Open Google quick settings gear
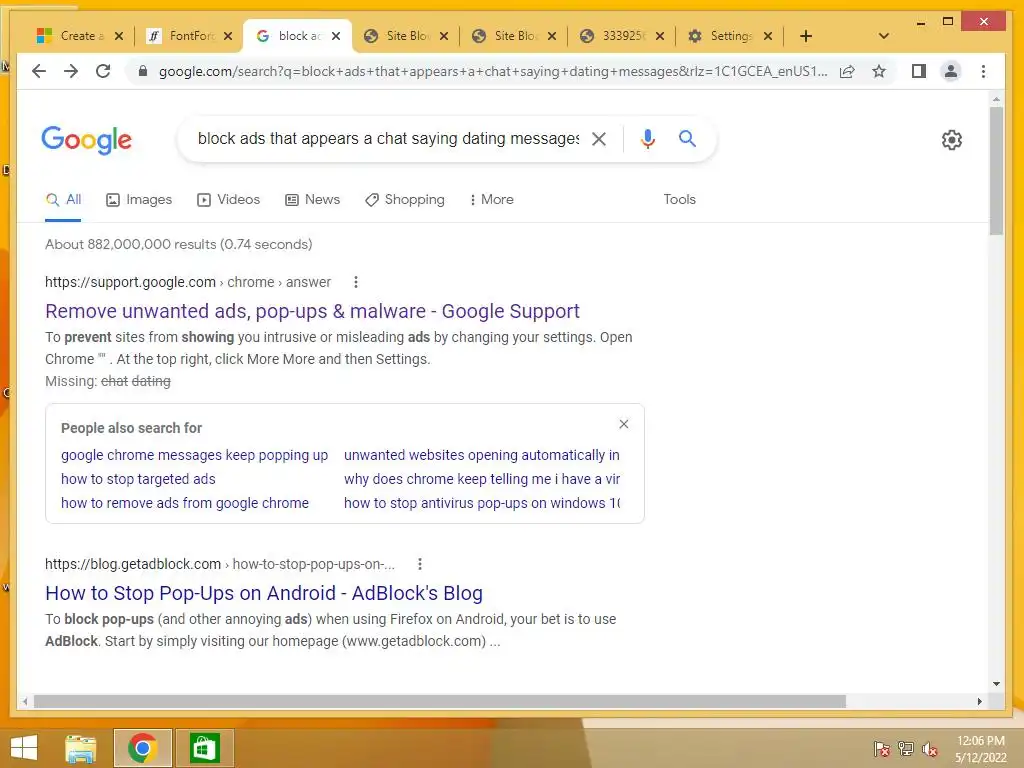Viewport: 1024px width, 768px height. [952, 139]
